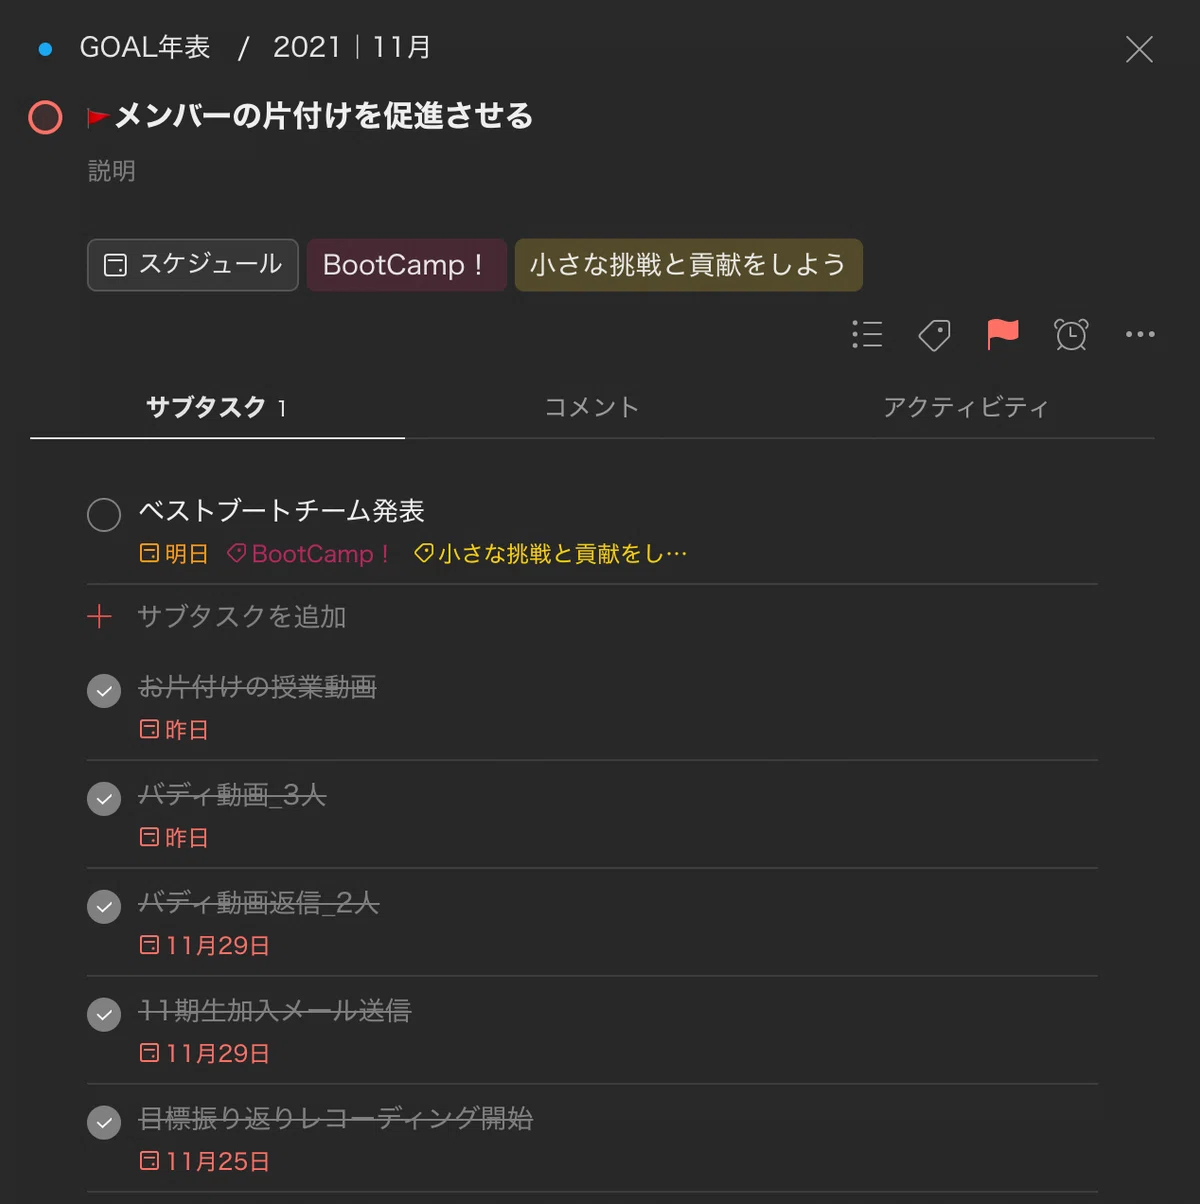Viewport: 1200px width, 1204px height.
Task: Uncheck the completed お片付けの授業動画 subtask
Action: pyautogui.click(x=104, y=691)
